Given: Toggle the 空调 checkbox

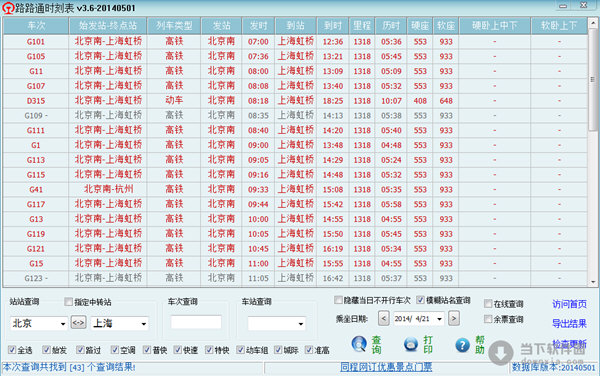Looking at the screenshot, I should [x=114, y=350].
